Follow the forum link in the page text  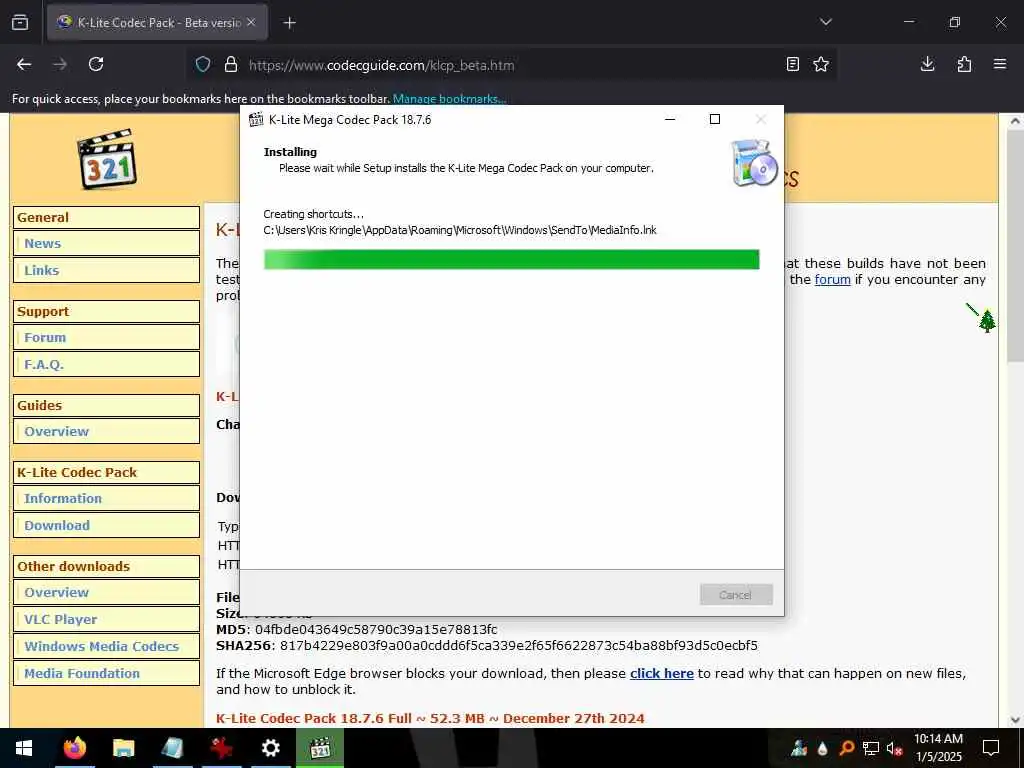click(x=833, y=280)
